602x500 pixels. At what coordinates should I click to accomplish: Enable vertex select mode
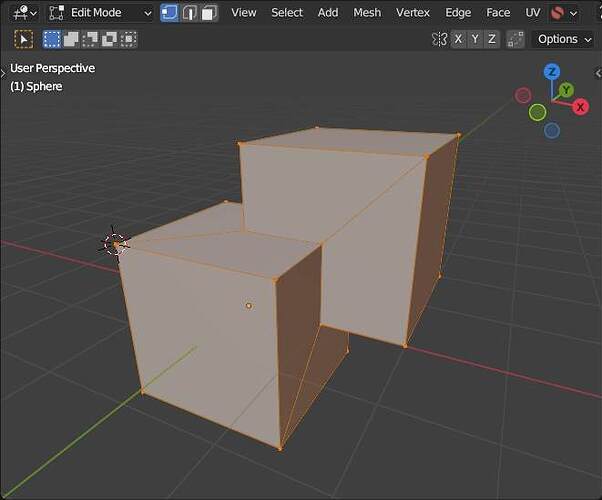(169, 13)
